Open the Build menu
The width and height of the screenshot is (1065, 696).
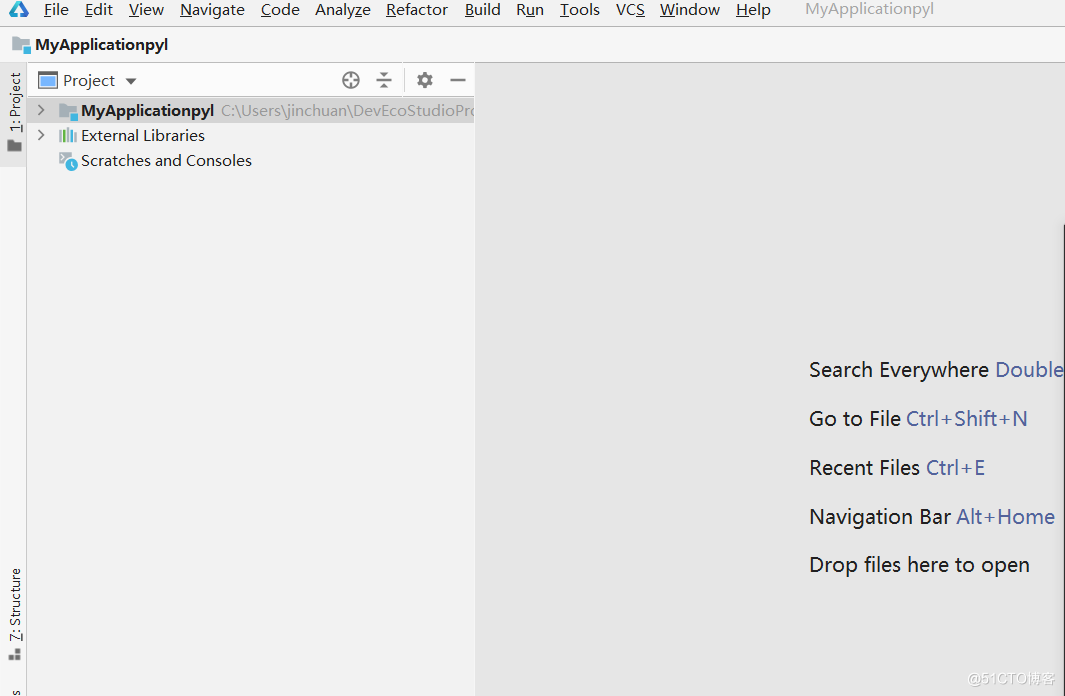coord(482,10)
